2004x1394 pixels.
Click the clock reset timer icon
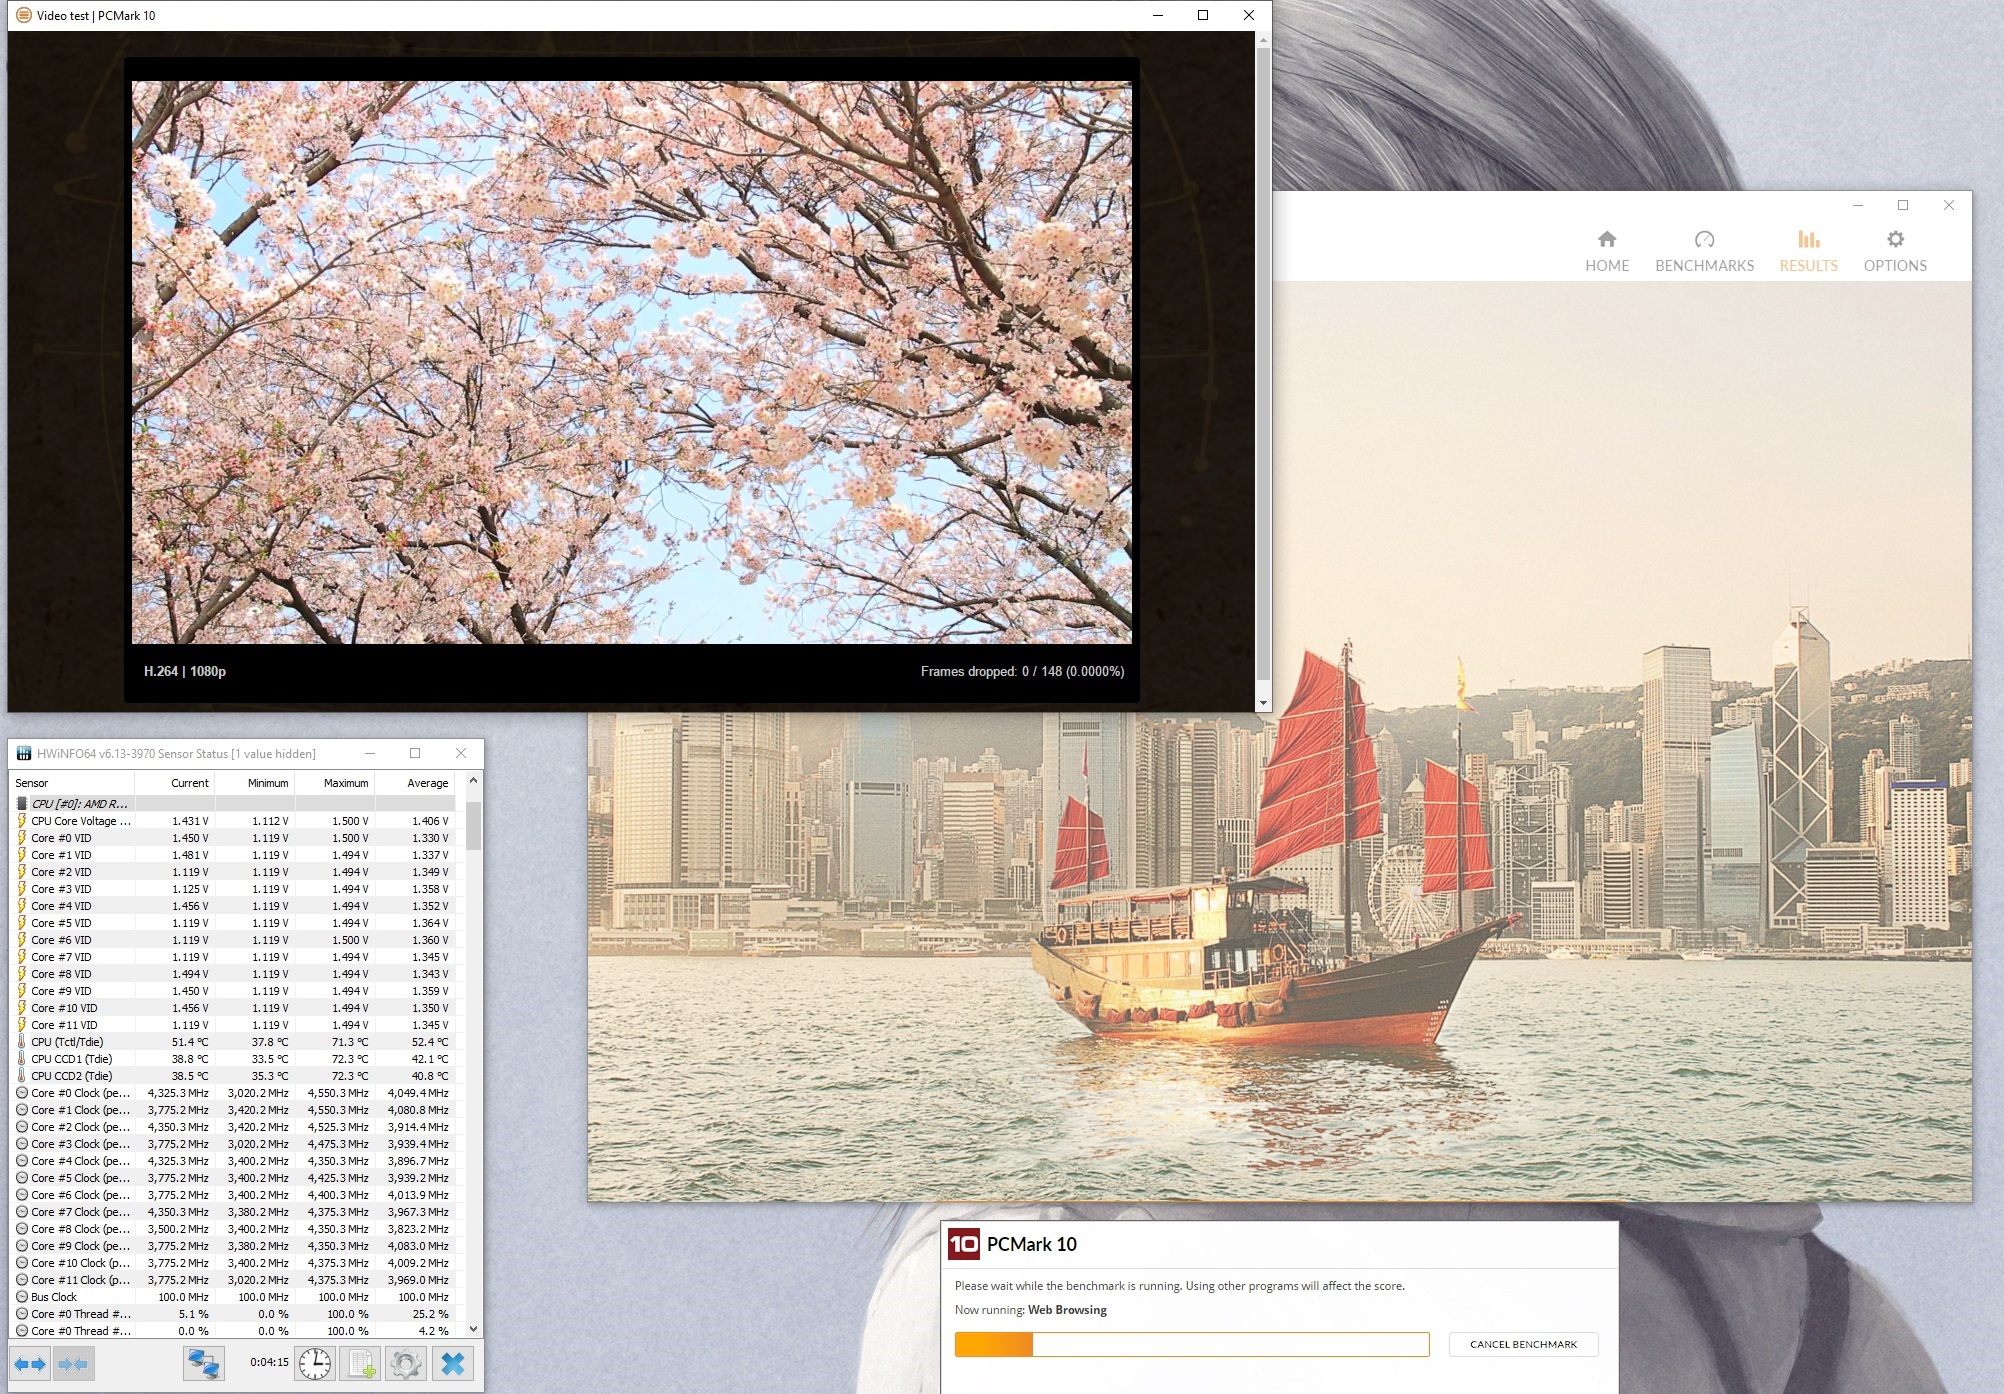(x=315, y=1364)
